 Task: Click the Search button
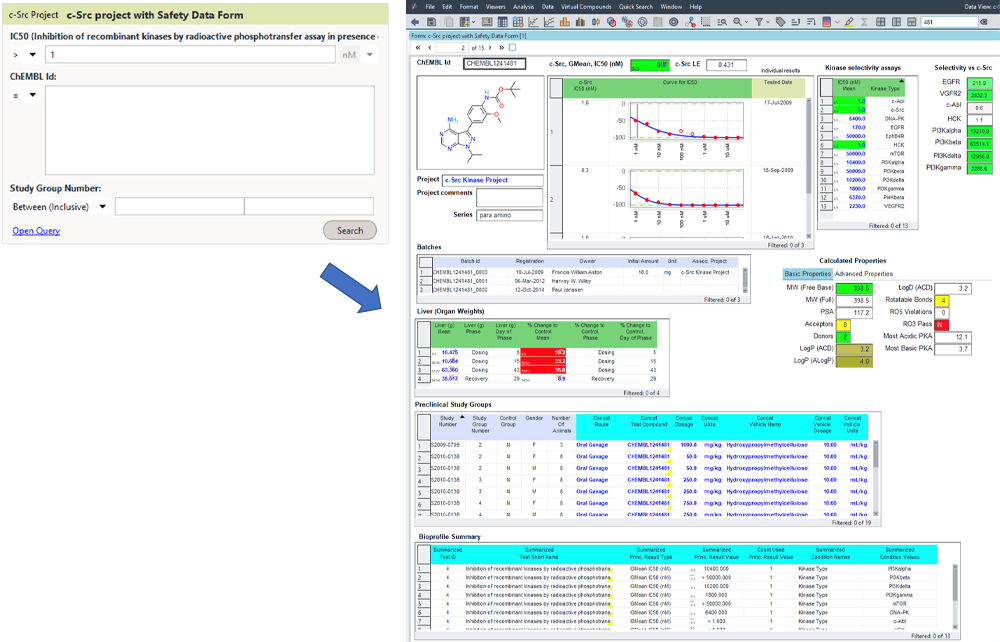[349, 229]
